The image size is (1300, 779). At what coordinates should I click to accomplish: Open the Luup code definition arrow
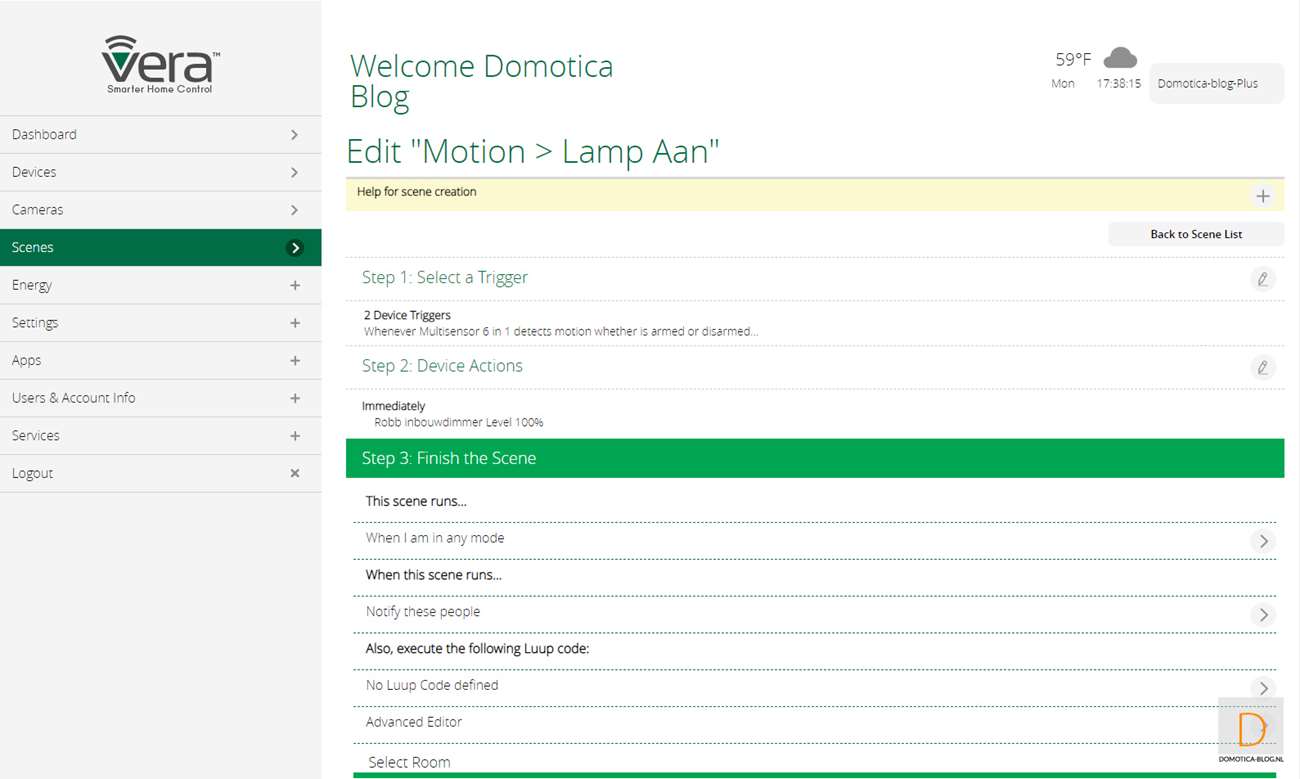click(x=1263, y=688)
